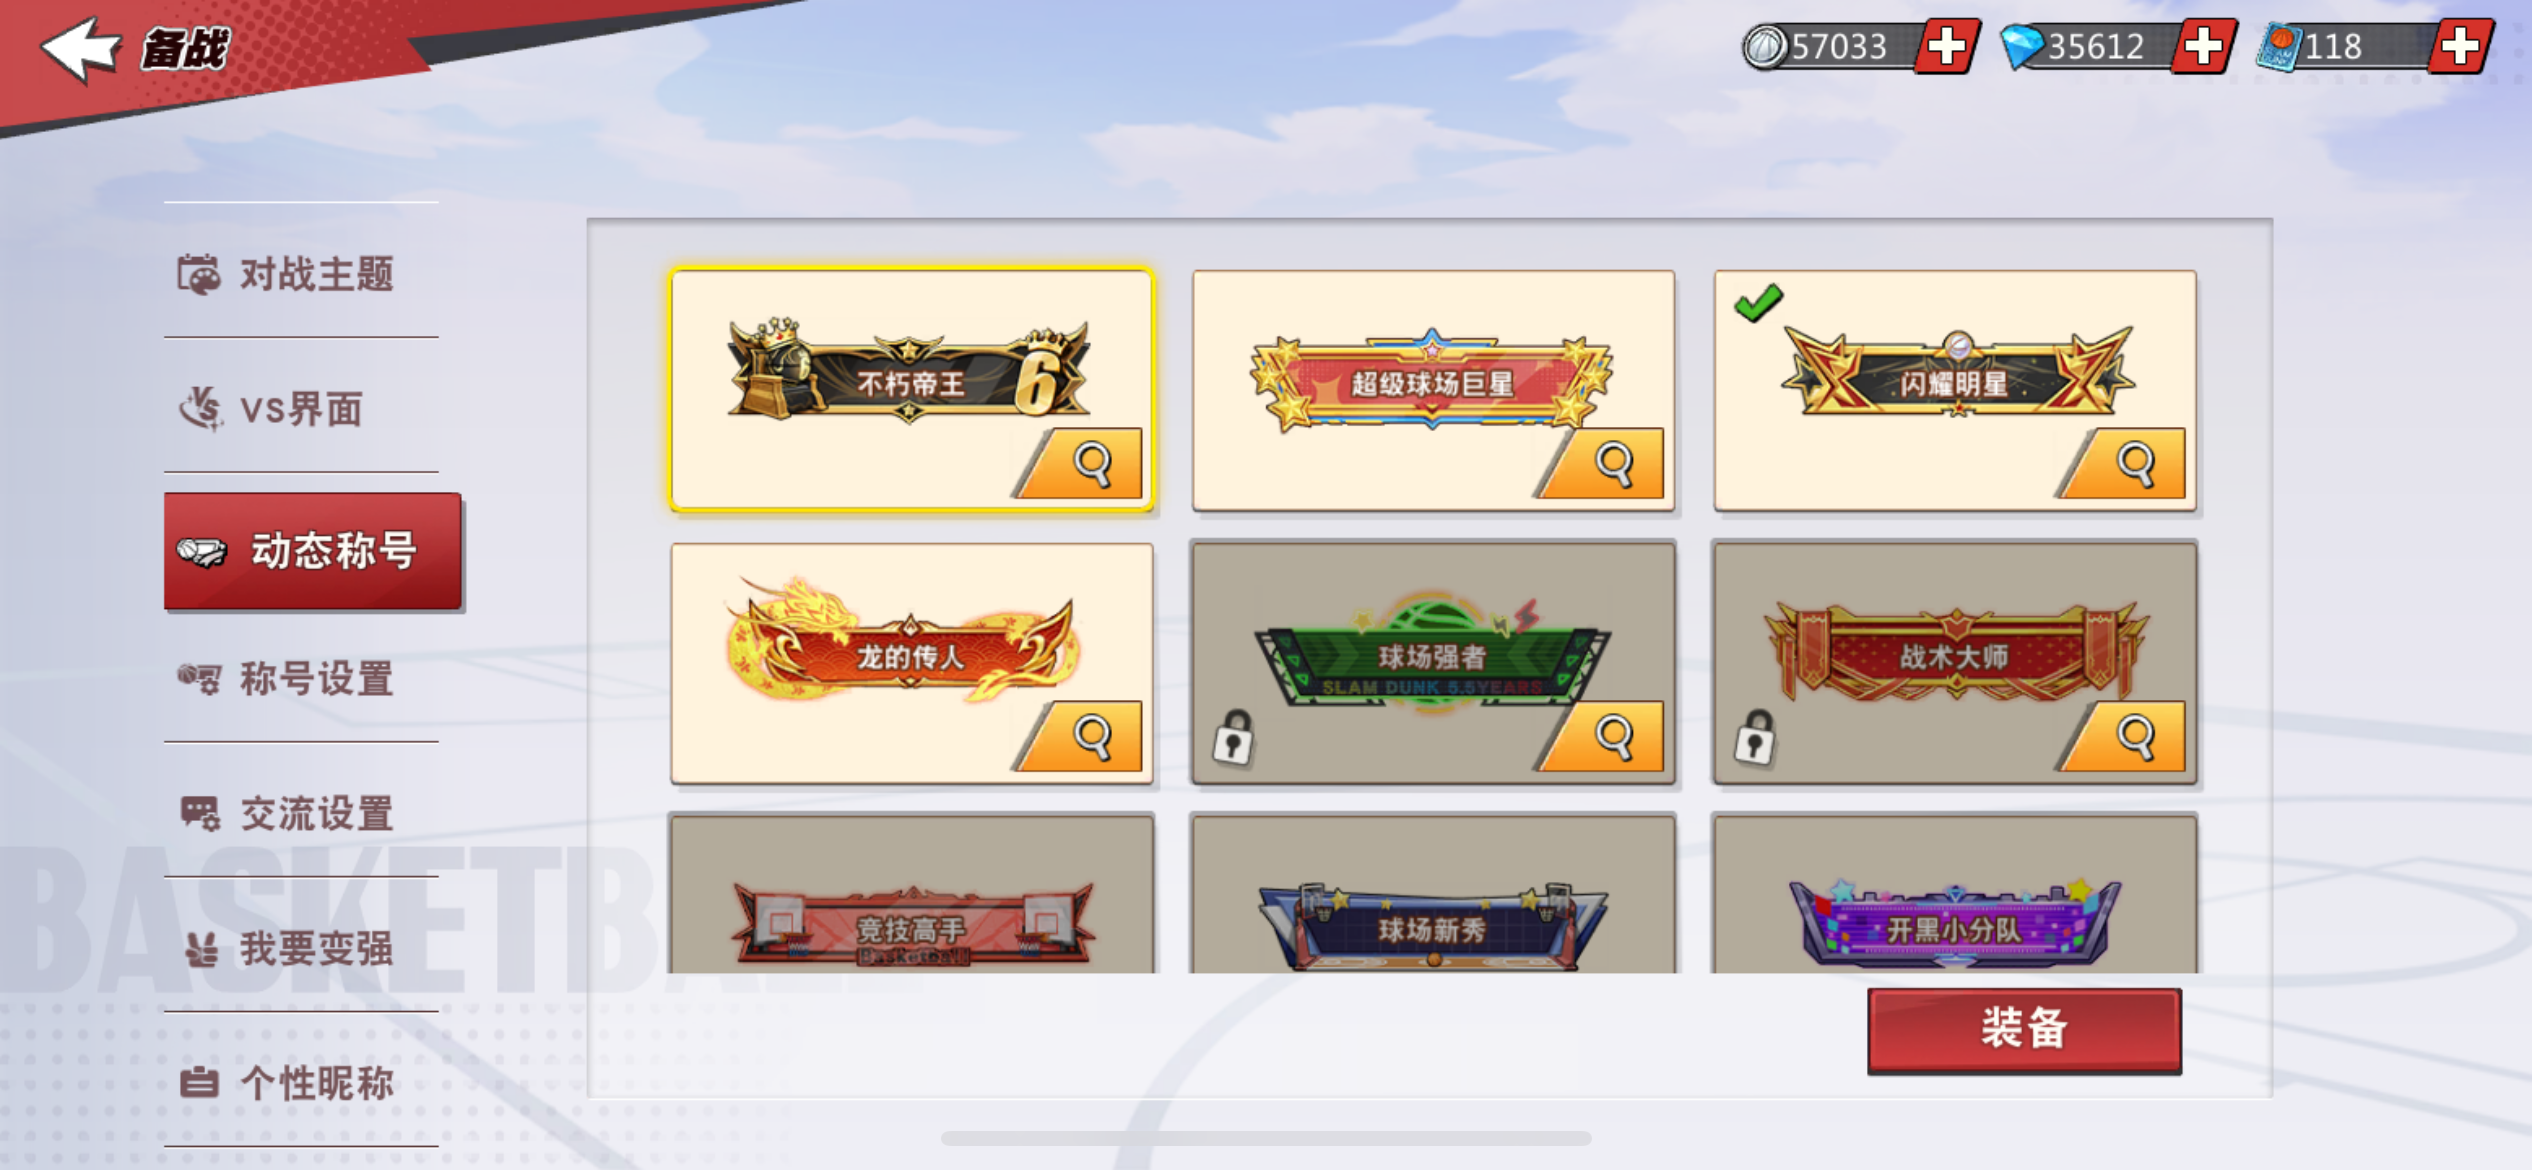Select the 开黑小分队 title card
Screen dimensions: 2532x1170
click(x=1955, y=893)
